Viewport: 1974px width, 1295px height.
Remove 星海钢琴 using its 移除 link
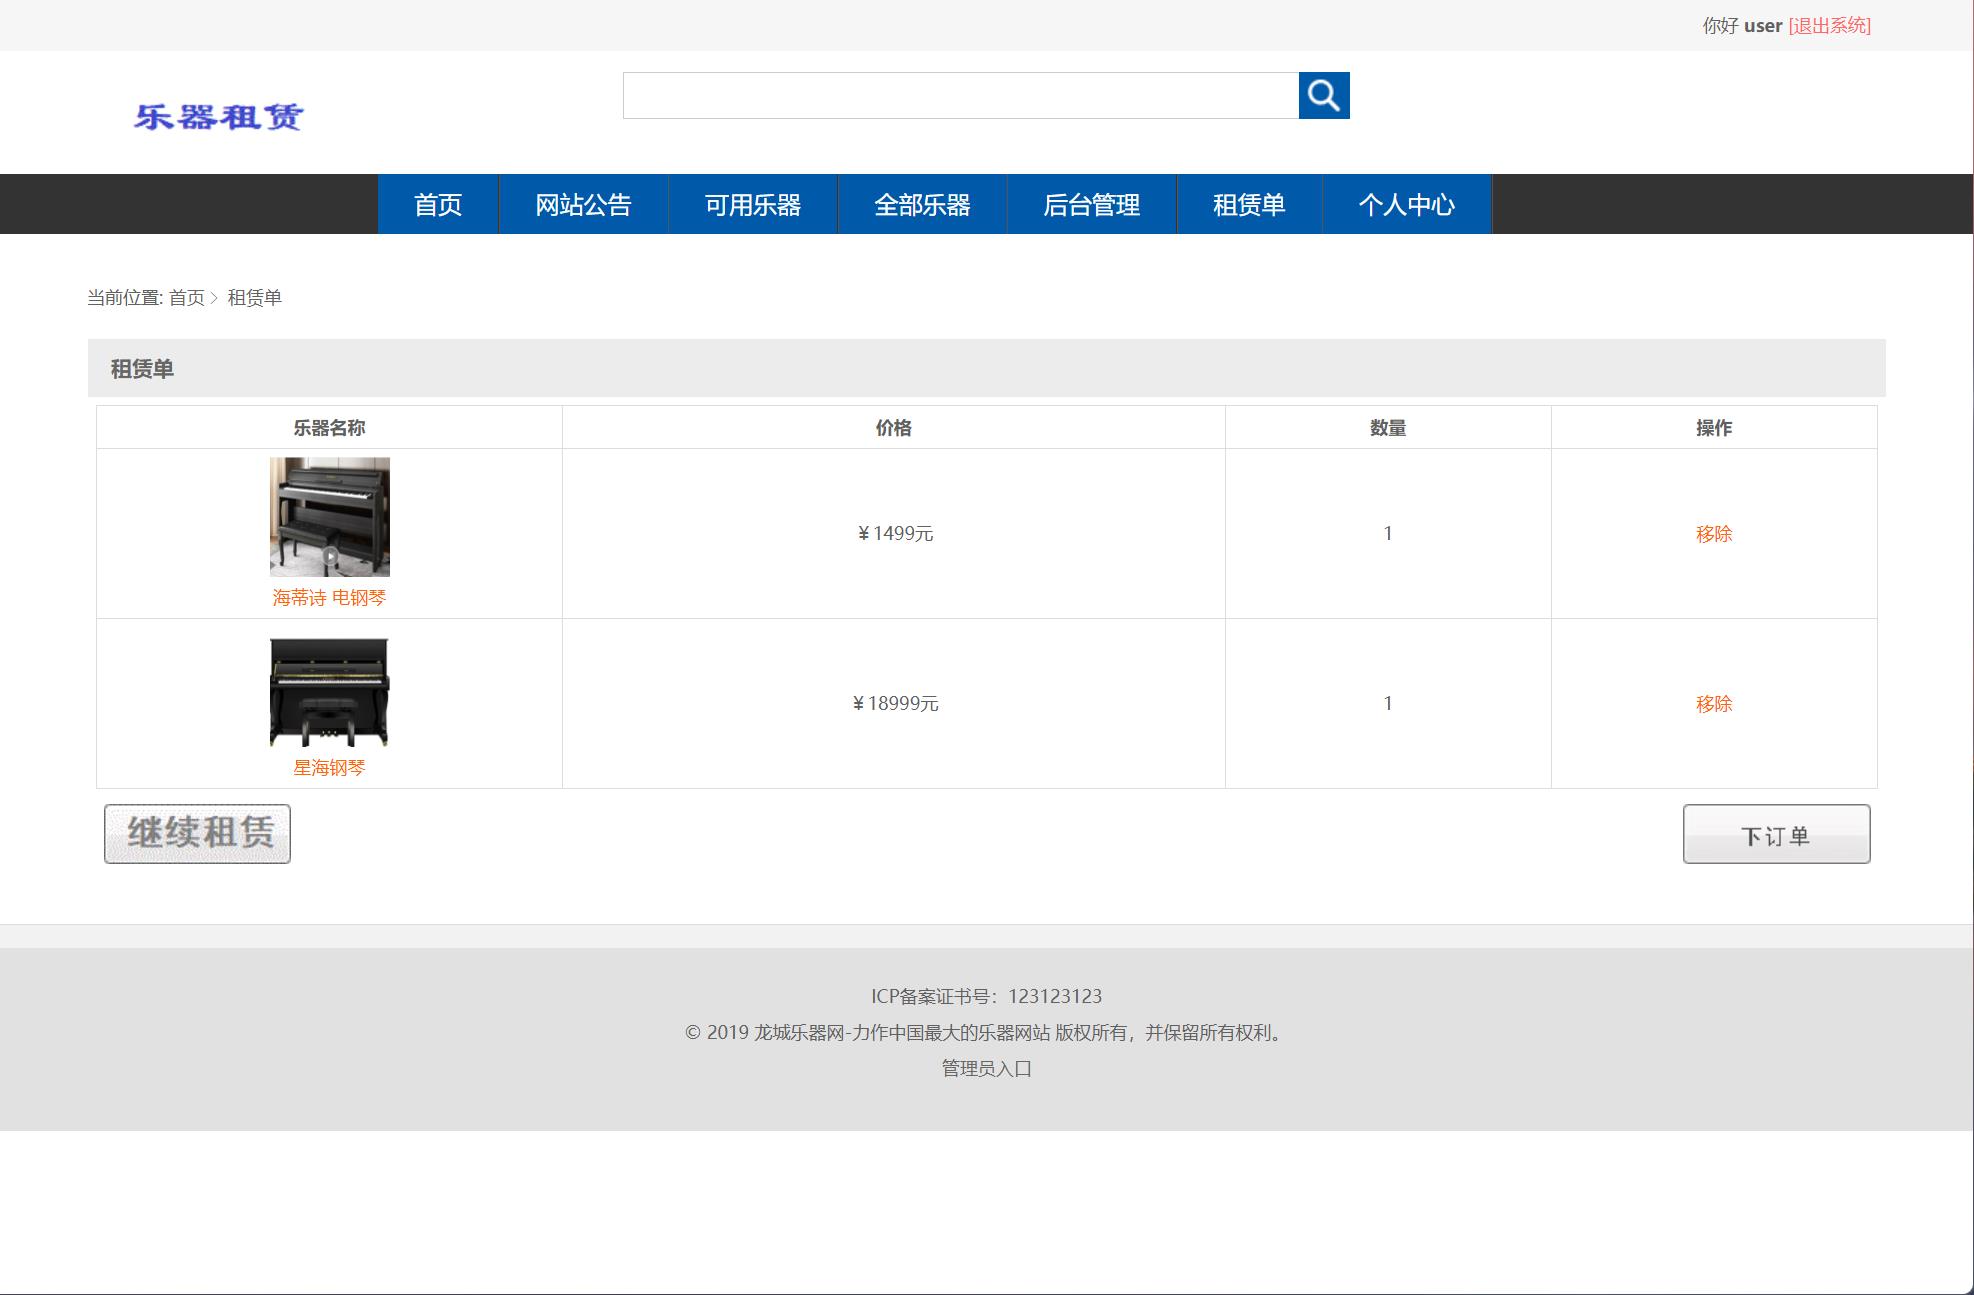click(1713, 704)
